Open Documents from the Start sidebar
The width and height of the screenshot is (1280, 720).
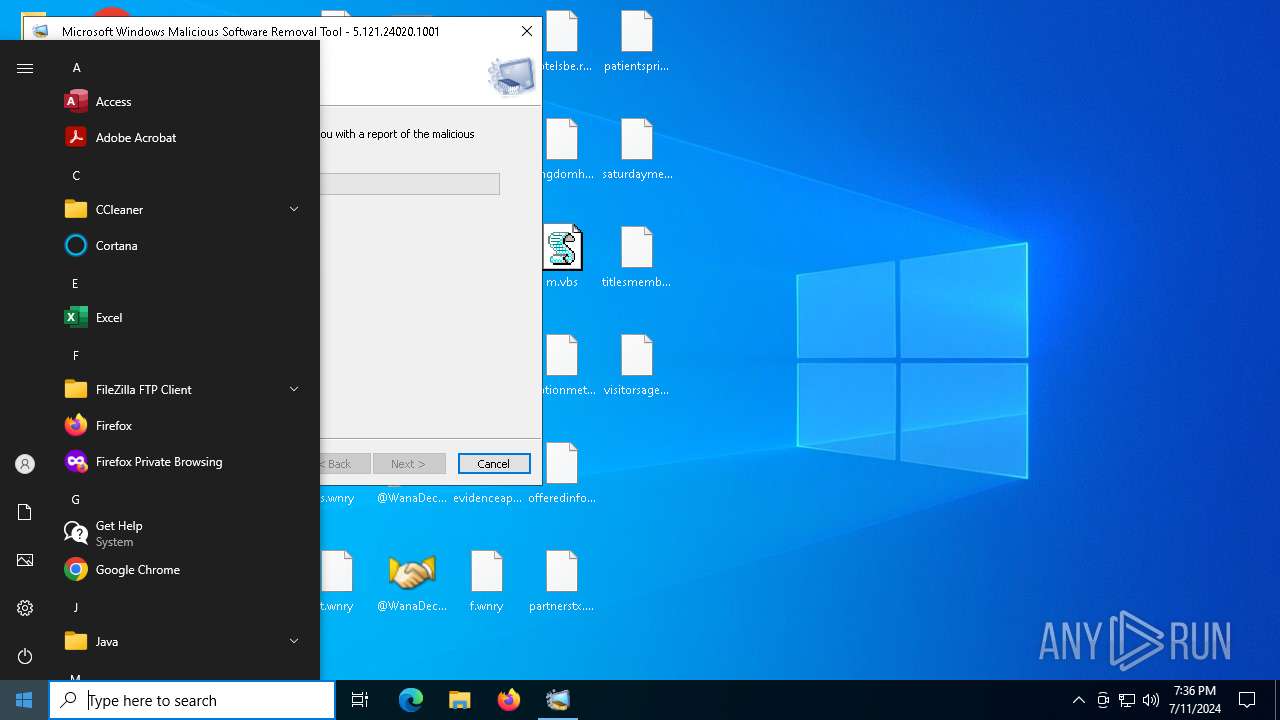[x=25, y=512]
